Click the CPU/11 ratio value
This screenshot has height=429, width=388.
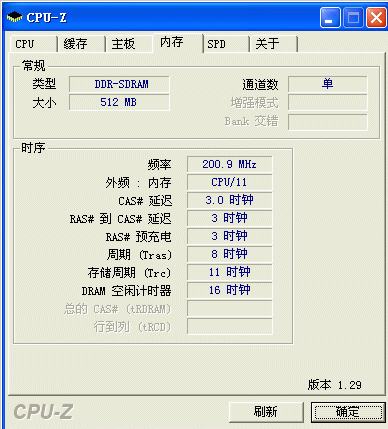coord(230,182)
